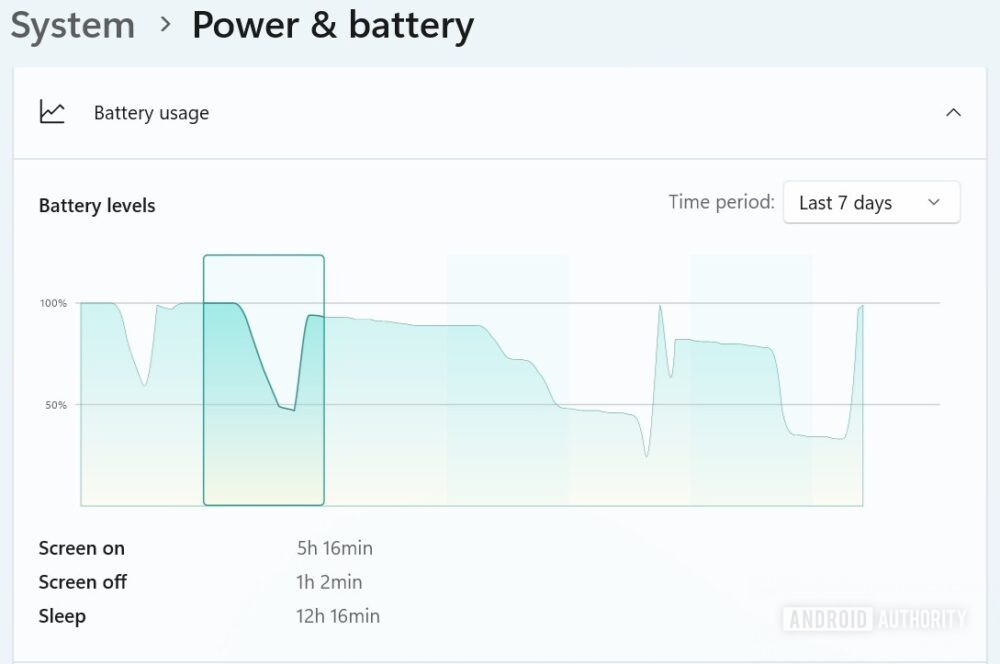Click the Battery levels heading
The image size is (1000, 664).
pos(97,206)
